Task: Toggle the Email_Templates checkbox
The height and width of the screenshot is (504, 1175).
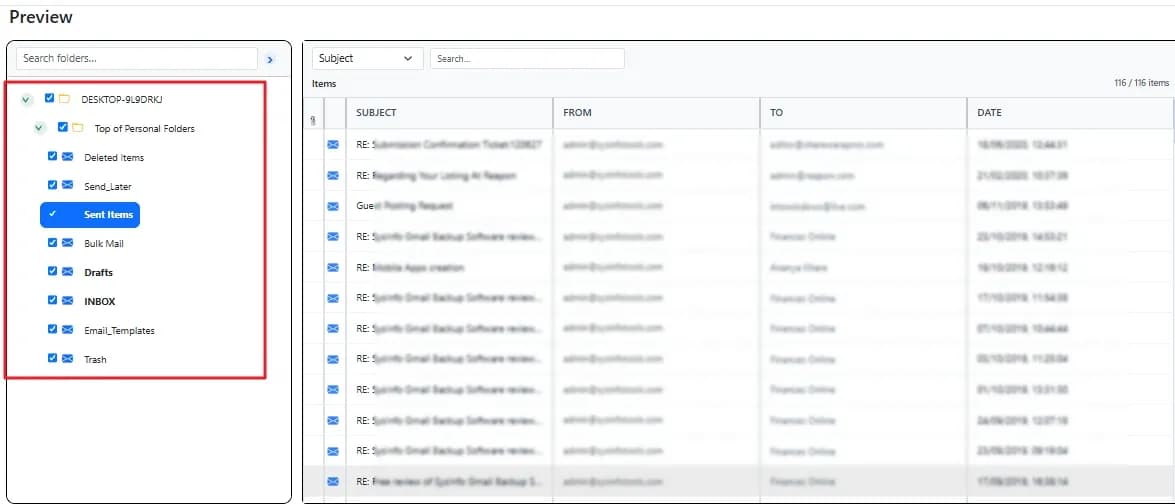Action: [x=52, y=330]
